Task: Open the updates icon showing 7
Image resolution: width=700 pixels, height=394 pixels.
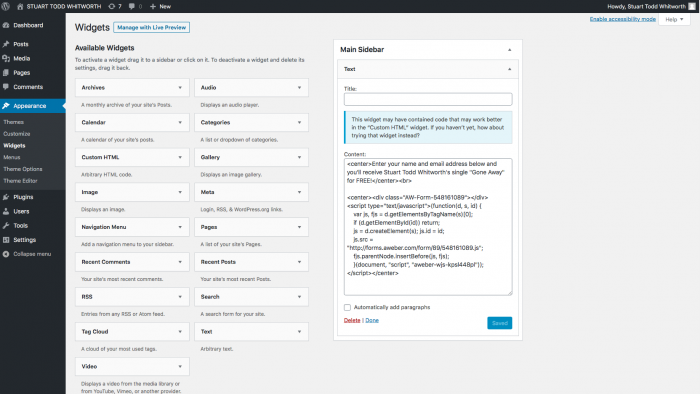Action: 111,6
